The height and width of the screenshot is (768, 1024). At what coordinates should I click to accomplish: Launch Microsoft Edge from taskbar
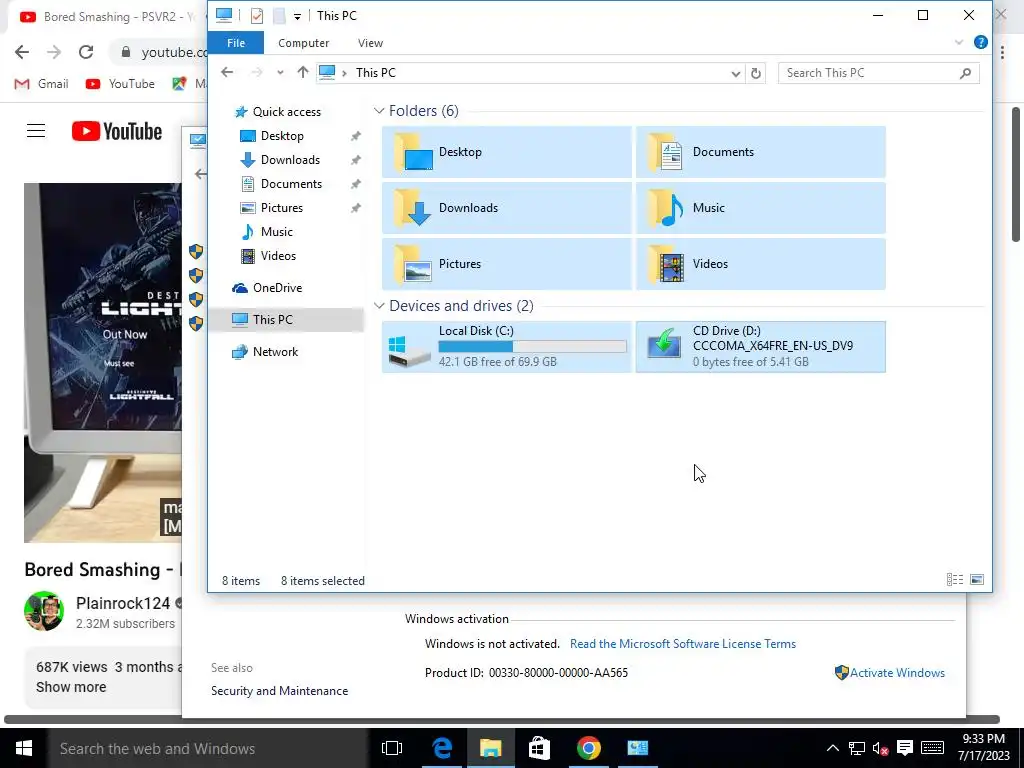click(442, 748)
